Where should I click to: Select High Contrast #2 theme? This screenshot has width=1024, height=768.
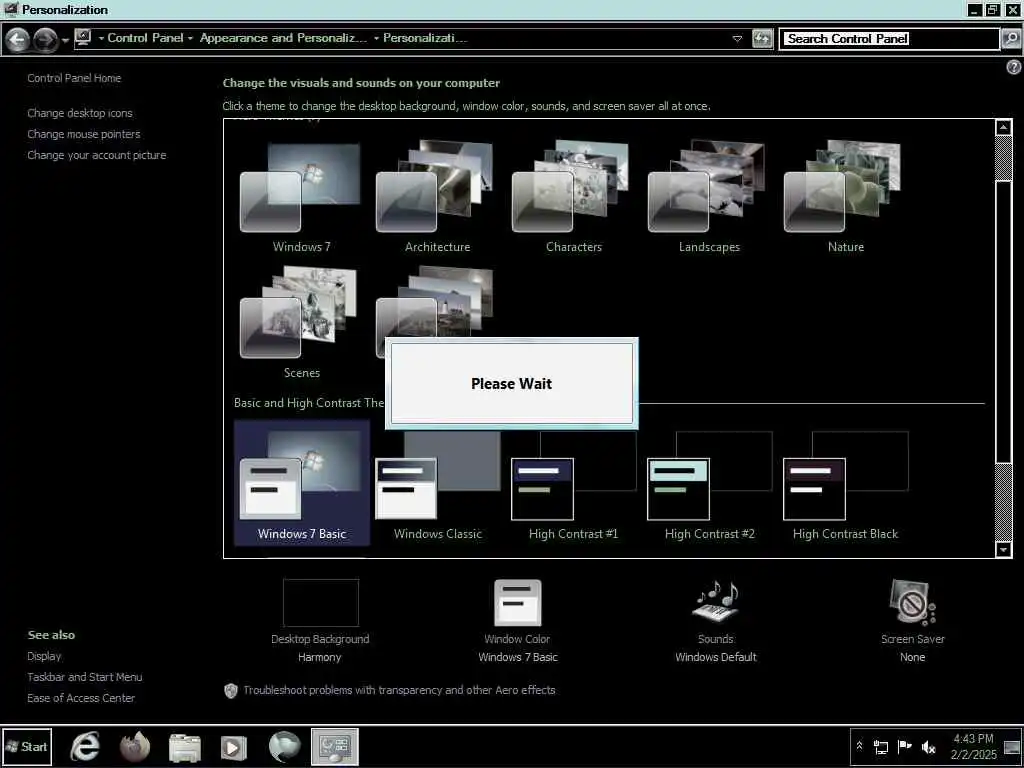tap(709, 485)
